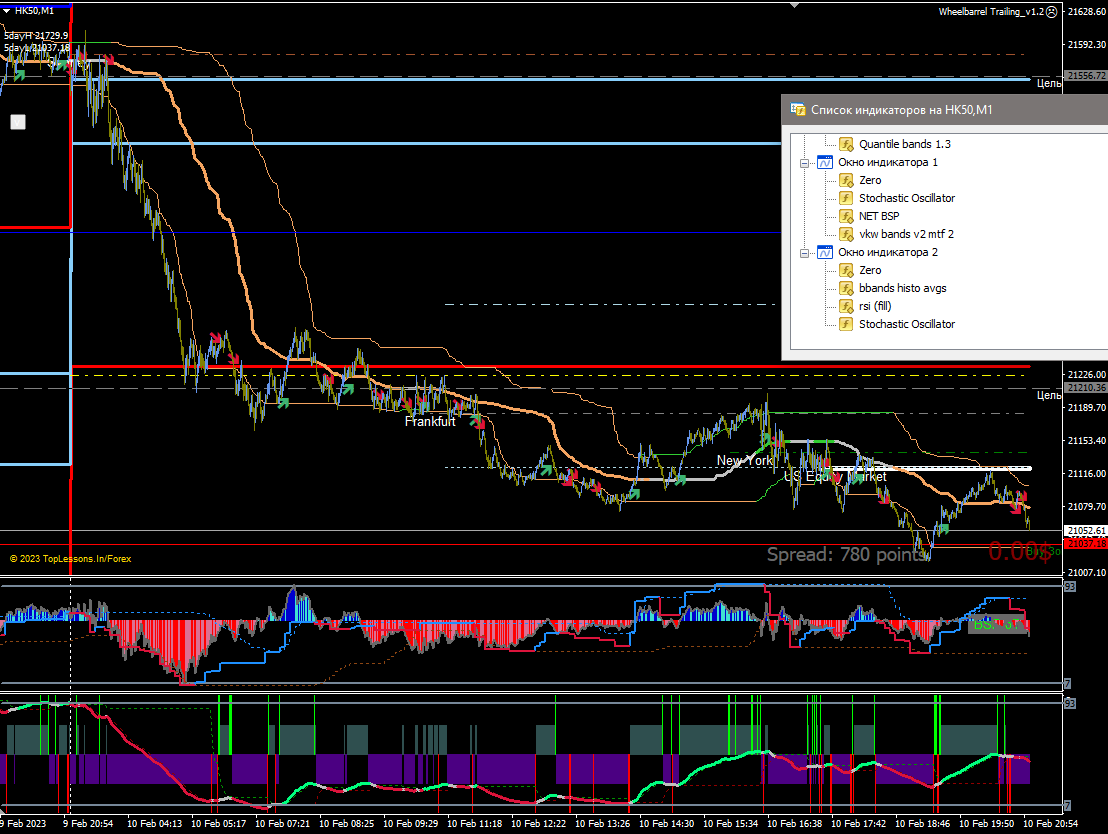This screenshot has width=1108, height=834.
Task: Click the Окно индикатора 1 window icon
Action: pyautogui.click(x=825, y=162)
